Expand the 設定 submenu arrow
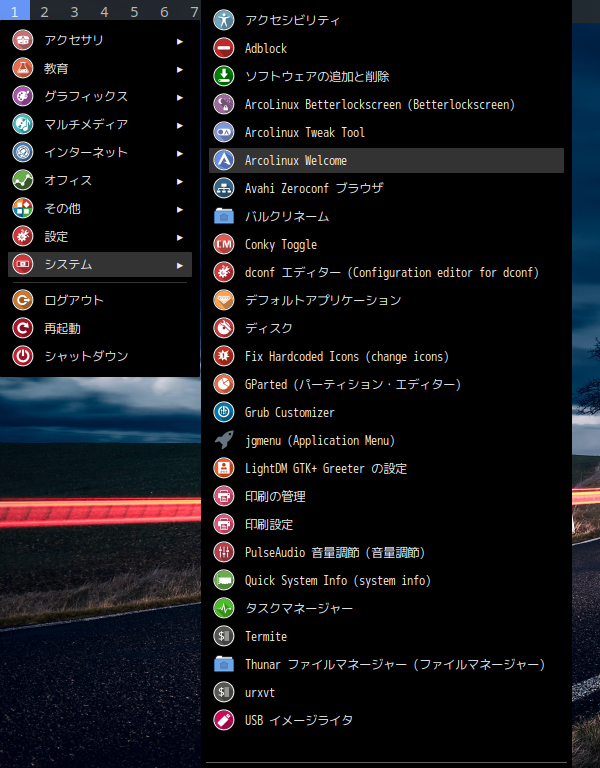The height and width of the screenshot is (768, 600). coord(180,238)
